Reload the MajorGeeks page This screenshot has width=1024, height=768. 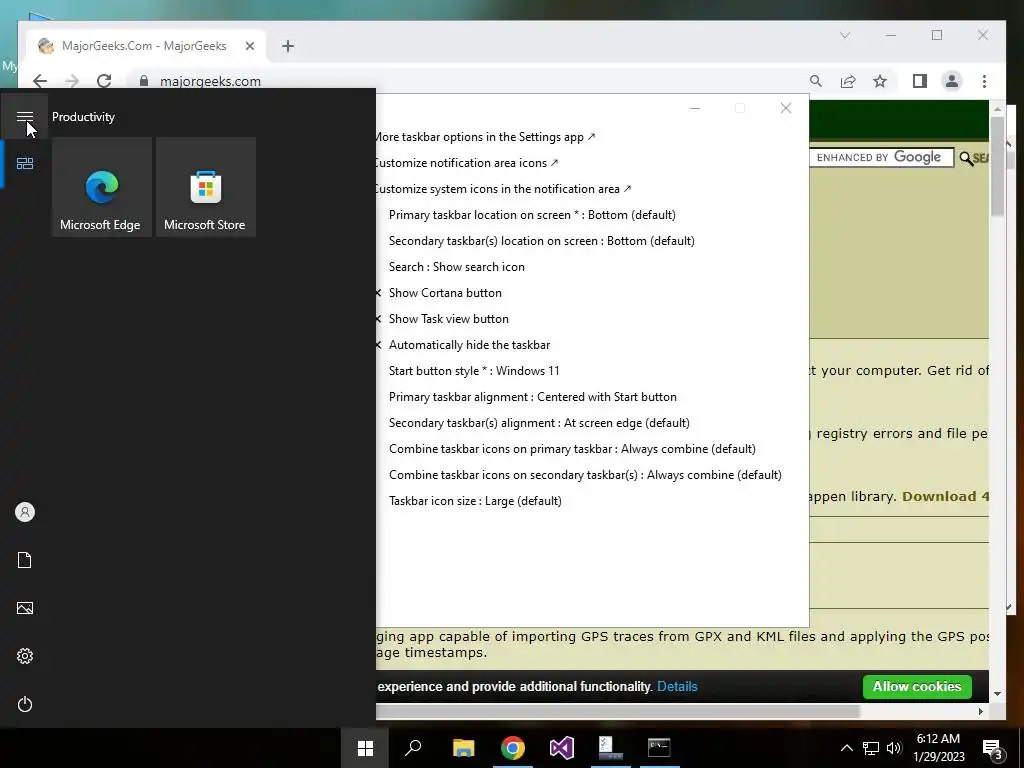coord(104,81)
